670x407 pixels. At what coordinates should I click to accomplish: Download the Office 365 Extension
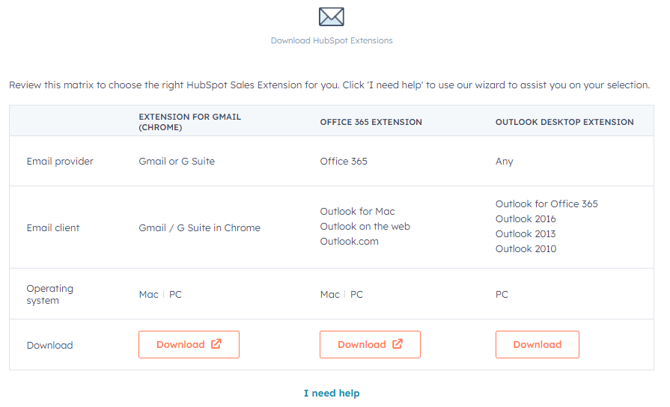pos(370,344)
